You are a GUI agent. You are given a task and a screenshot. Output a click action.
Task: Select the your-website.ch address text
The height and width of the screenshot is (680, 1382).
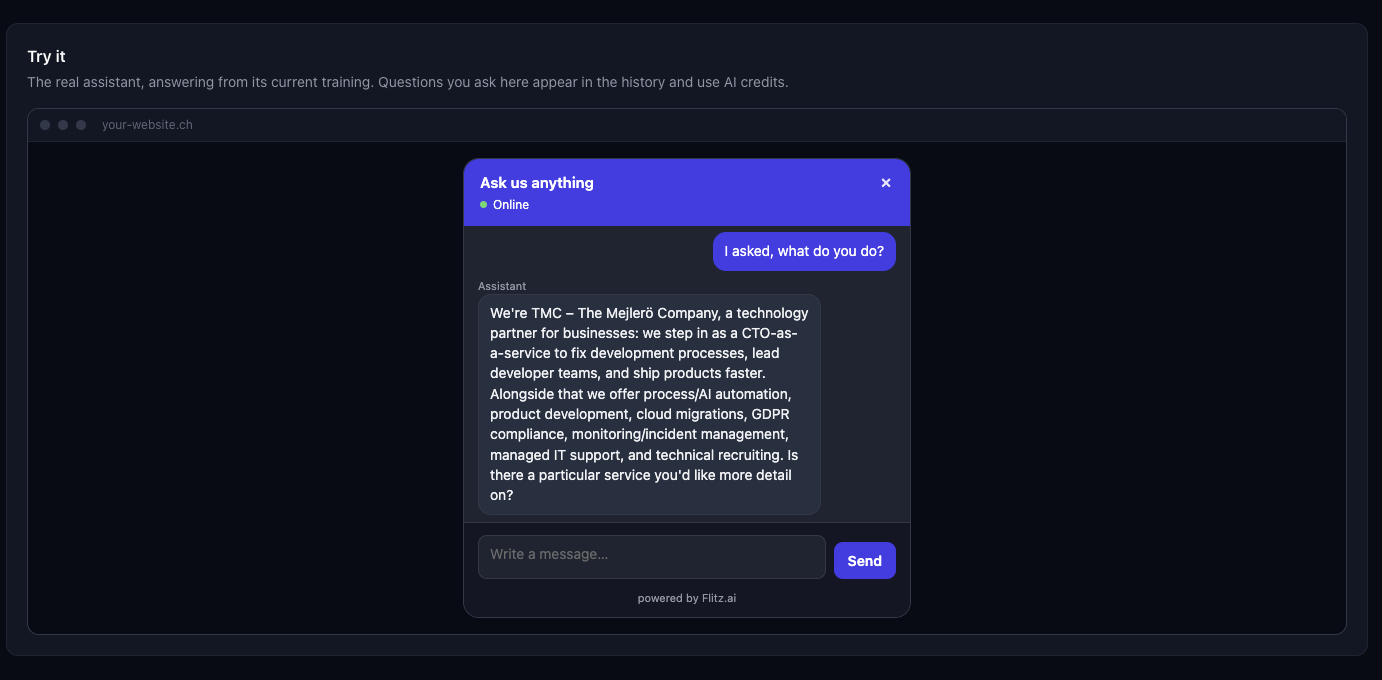[147, 125]
